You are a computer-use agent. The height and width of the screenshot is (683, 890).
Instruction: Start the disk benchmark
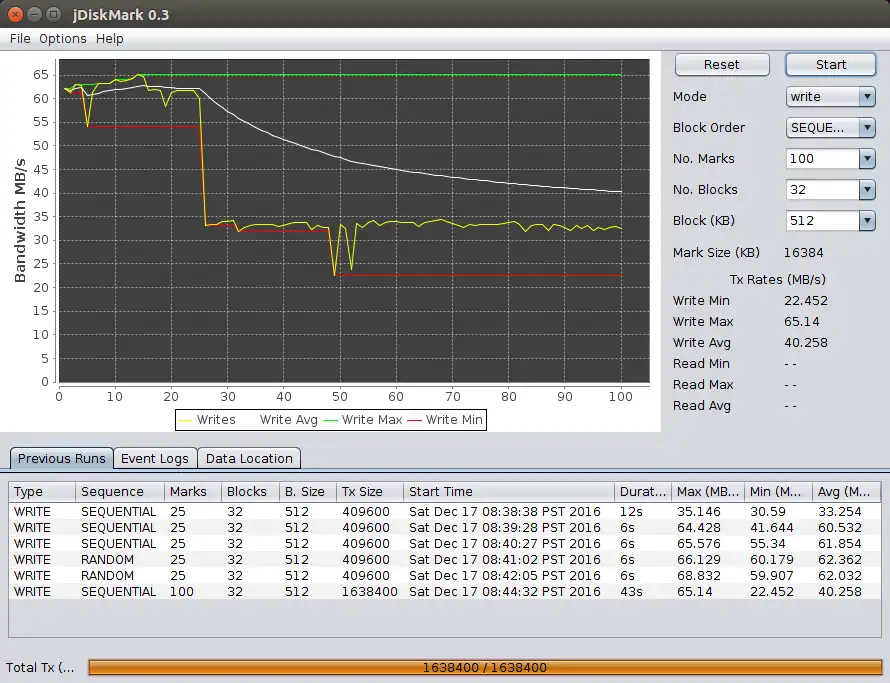[830, 65]
